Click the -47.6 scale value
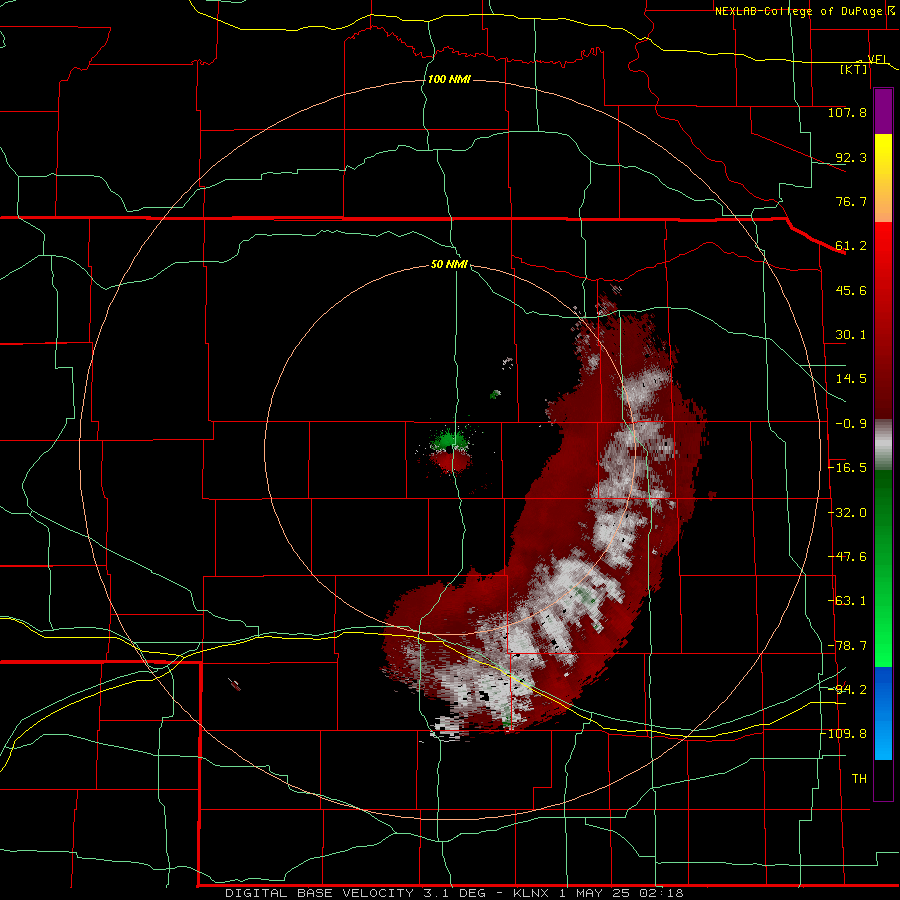Image resolution: width=900 pixels, height=900 pixels. (x=847, y=557)
